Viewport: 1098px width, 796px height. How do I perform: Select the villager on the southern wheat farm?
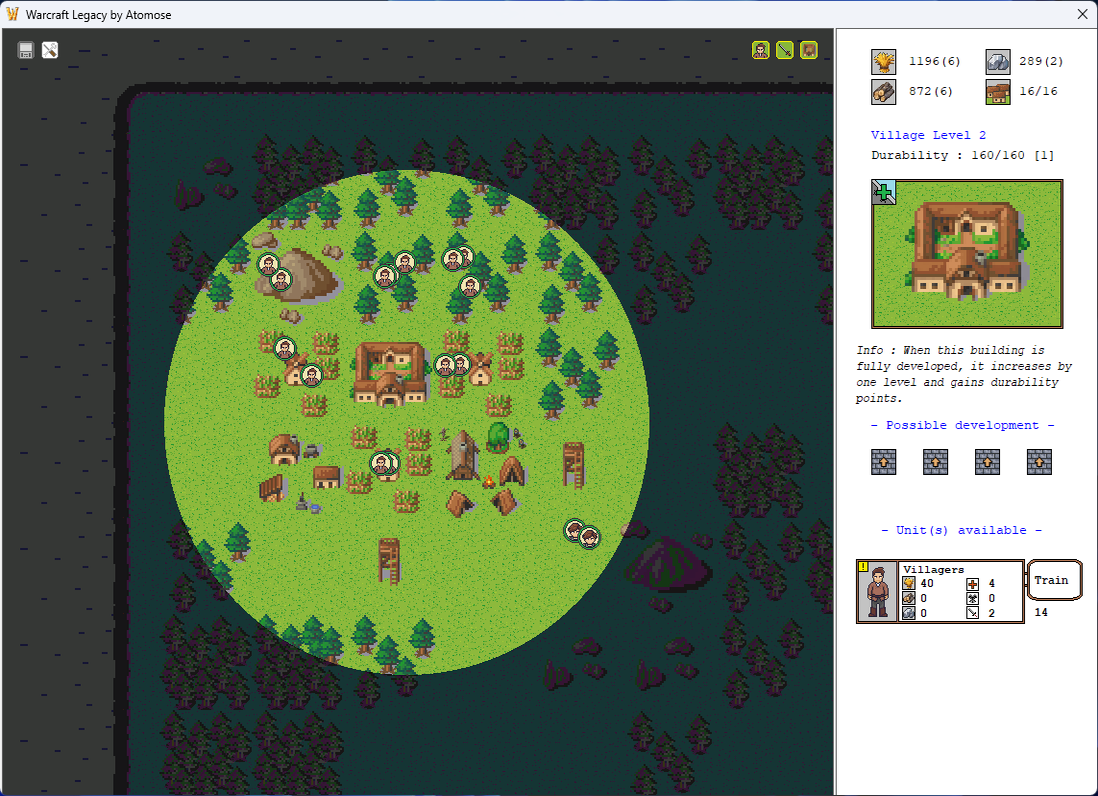tap(382, 463)
